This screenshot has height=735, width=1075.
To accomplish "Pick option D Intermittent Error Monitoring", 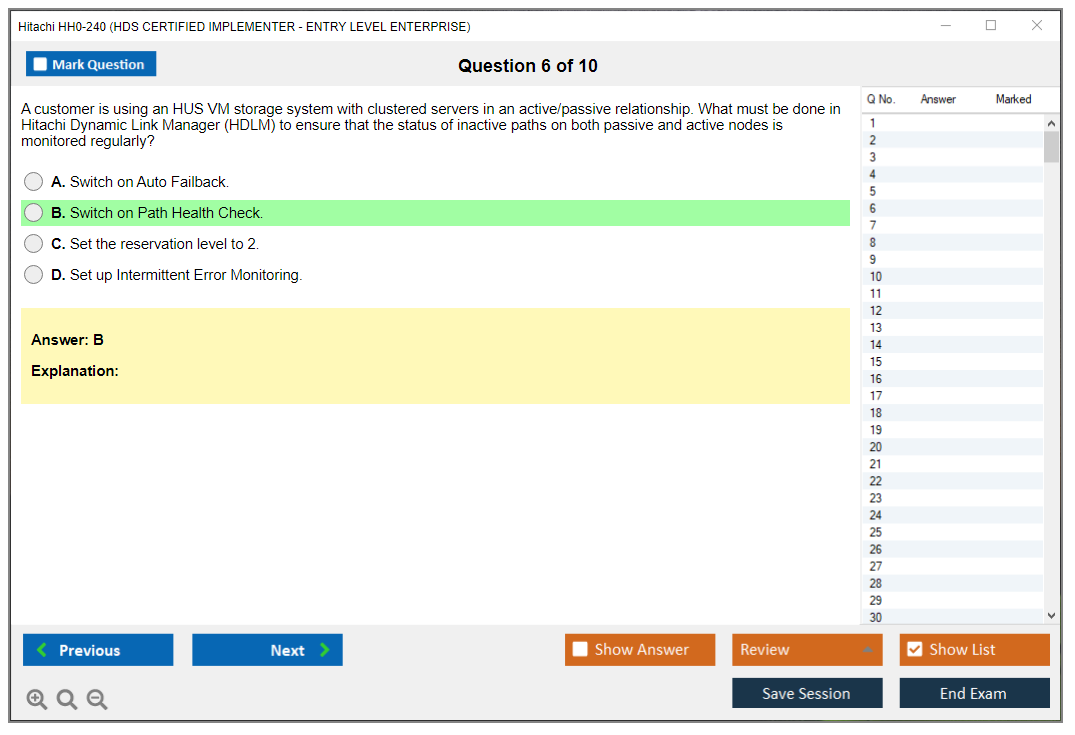I will (34, 275).
